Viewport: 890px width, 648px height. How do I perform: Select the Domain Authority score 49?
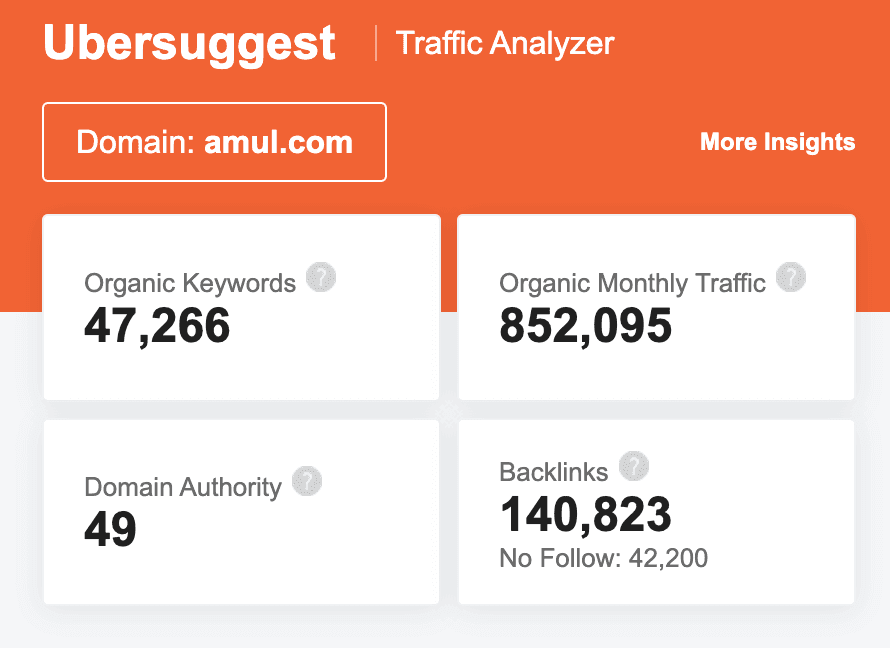coord(110,529)
